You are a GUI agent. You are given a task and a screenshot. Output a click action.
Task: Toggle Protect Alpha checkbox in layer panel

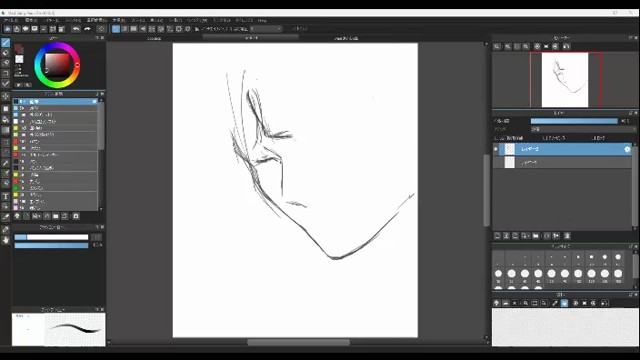tap(496, 138)
